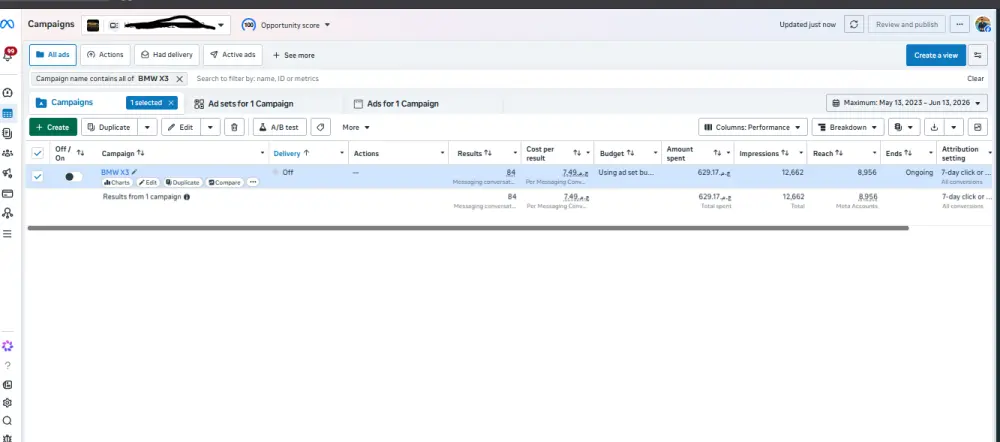Viewport: 1000px width, 442px height.
Task: Open the Audiences people icon in sidebar
Action: click(x=8, y=153)
